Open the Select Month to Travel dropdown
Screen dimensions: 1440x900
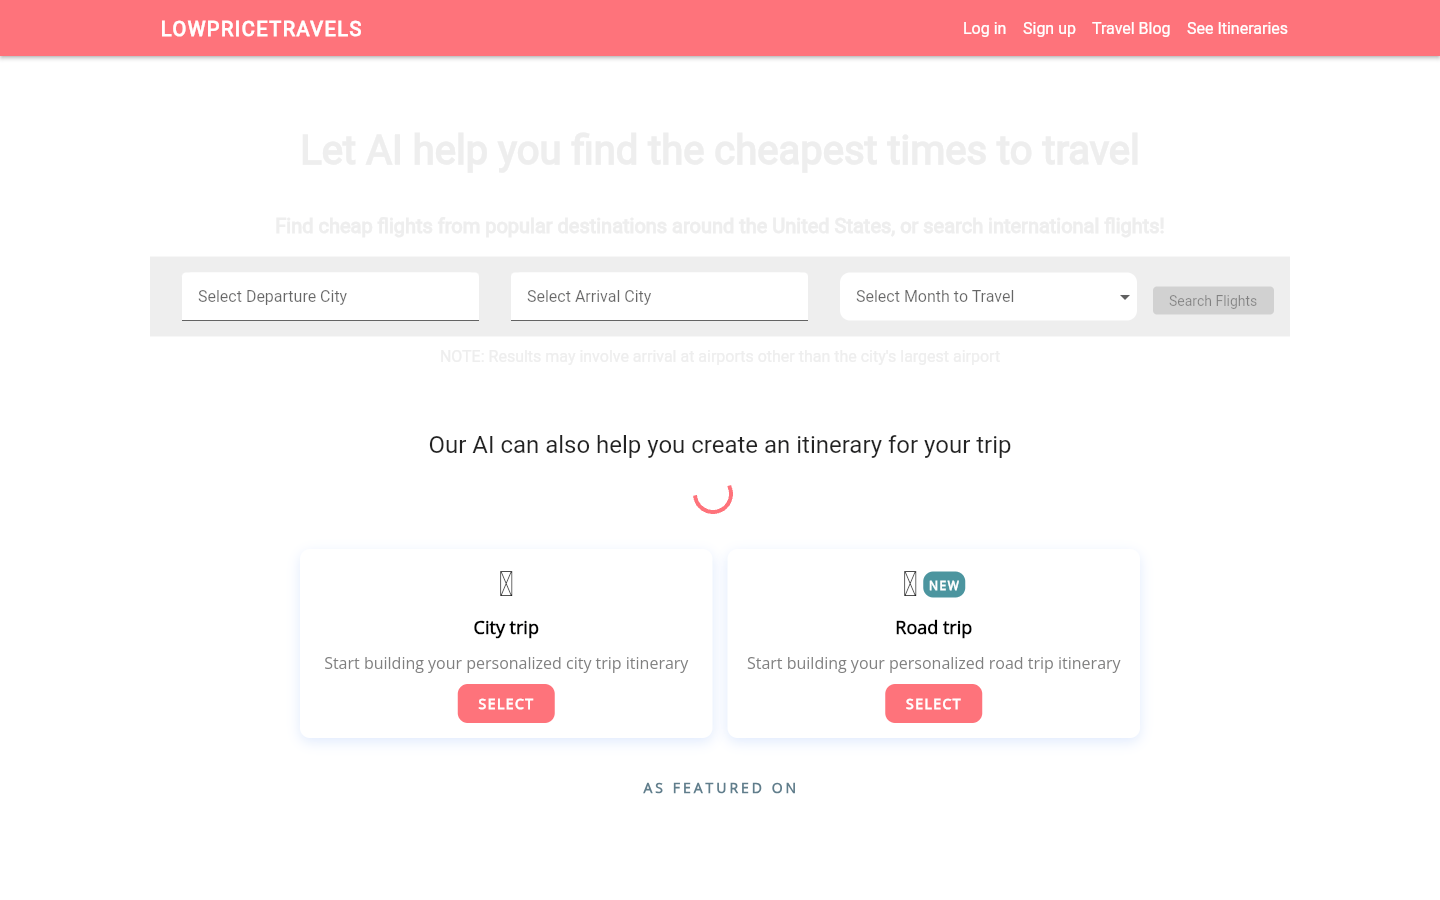coord(988,296)
